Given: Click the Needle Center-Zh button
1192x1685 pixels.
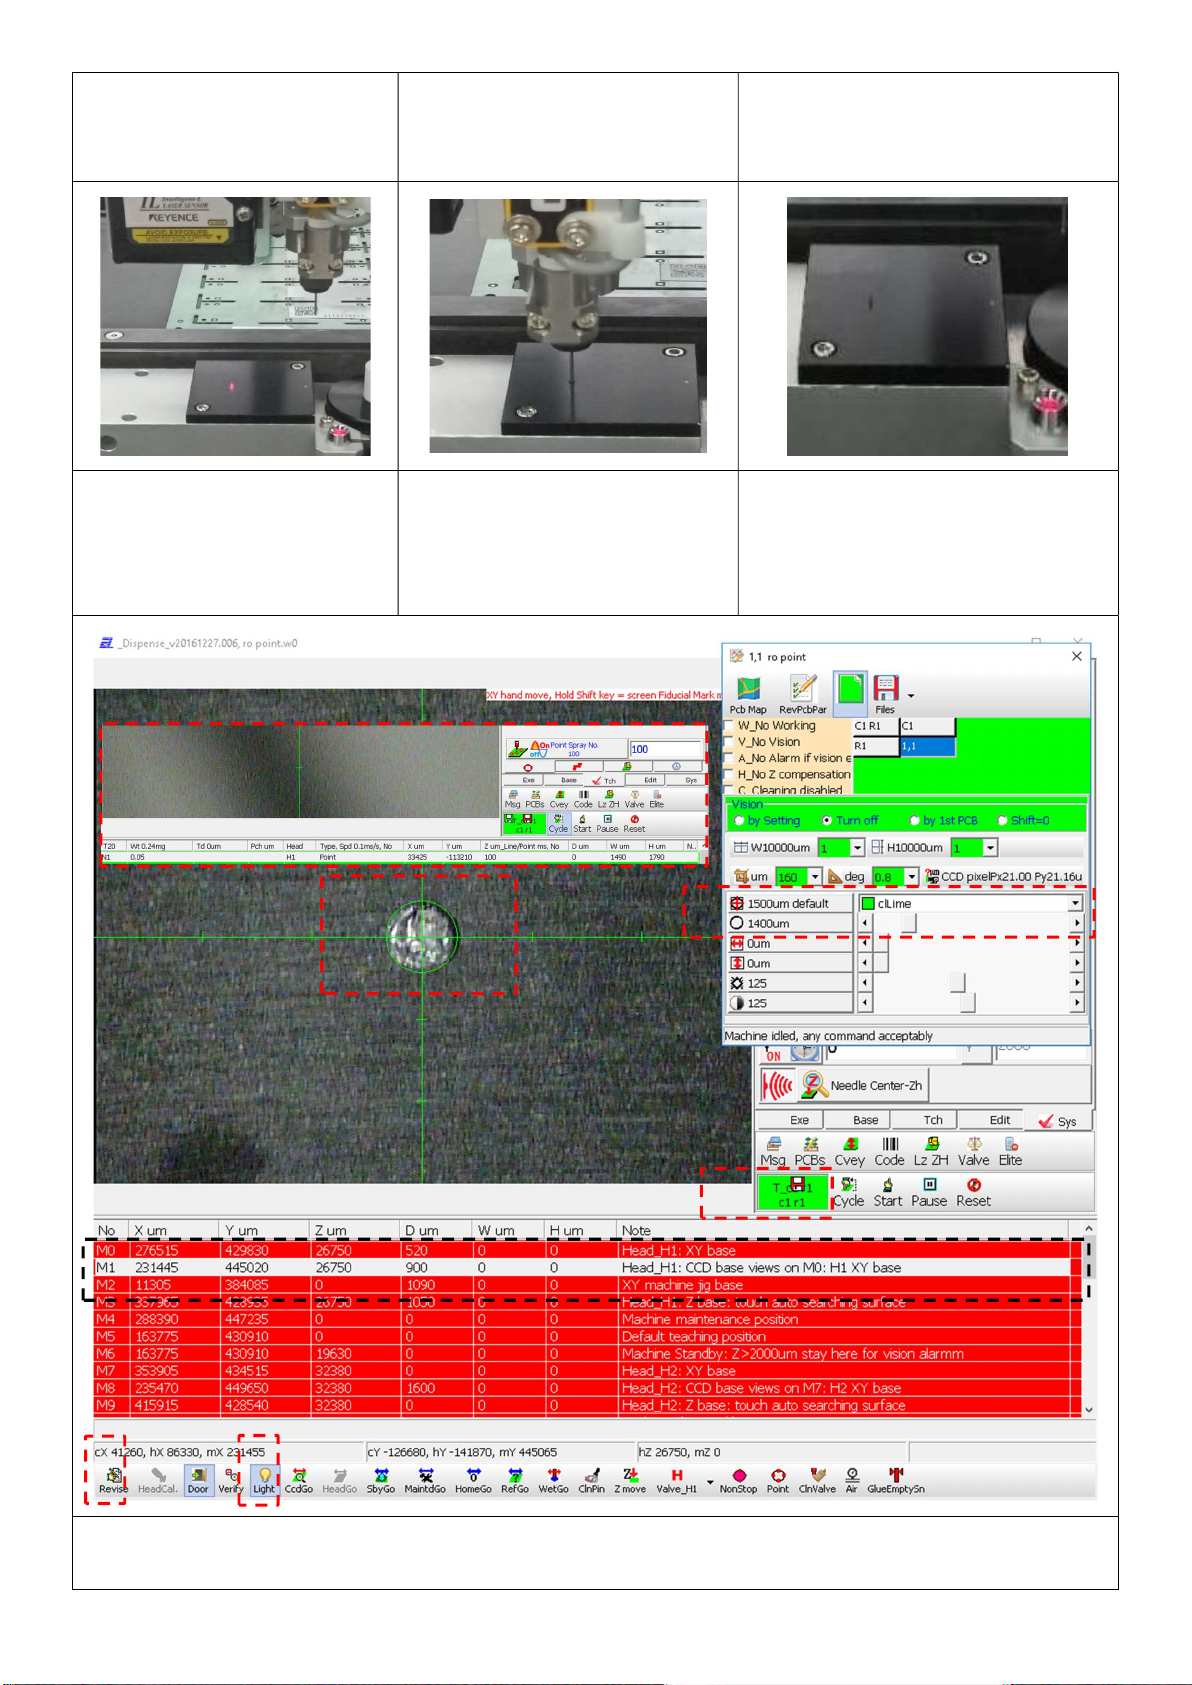Looking at the screenshot, I should point(864,1085).
